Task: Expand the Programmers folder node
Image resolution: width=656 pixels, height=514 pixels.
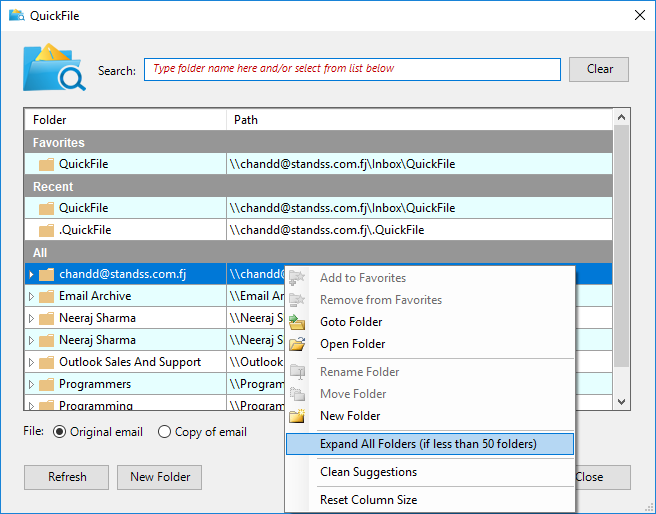Action: point(31,384)
